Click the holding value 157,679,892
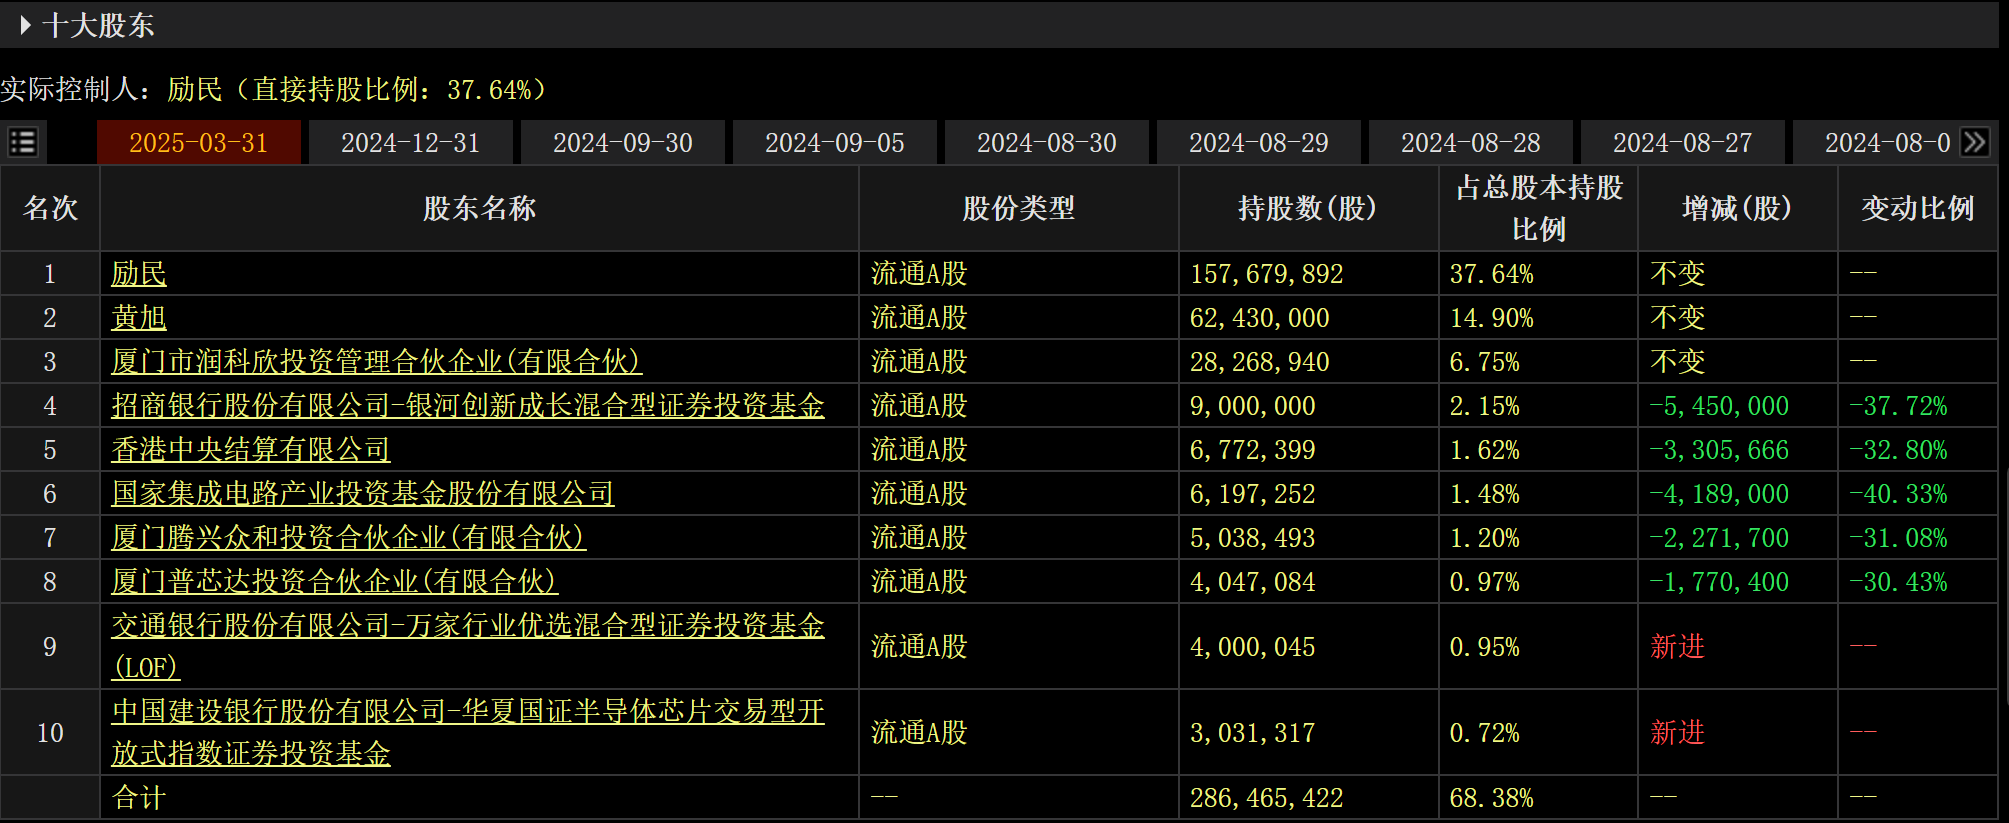The height and width of the screenshot is (823, 2009). pos(1267,274)
